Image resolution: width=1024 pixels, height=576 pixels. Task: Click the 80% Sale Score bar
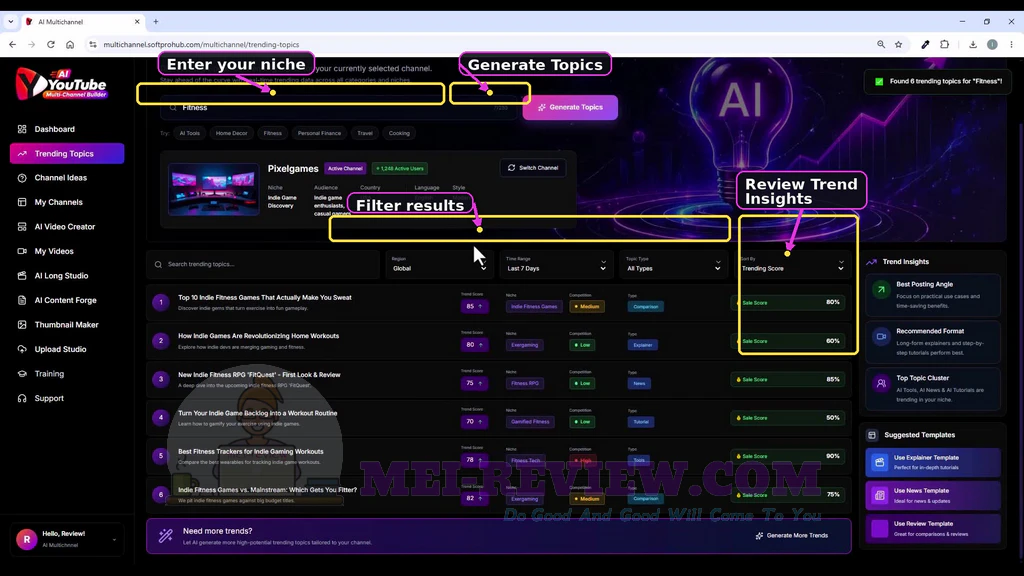[x=789, y=302]
